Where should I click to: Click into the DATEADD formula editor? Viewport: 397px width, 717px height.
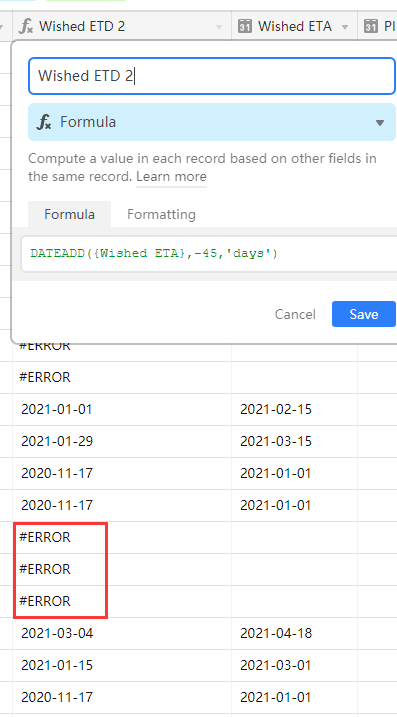click(209, 253)
